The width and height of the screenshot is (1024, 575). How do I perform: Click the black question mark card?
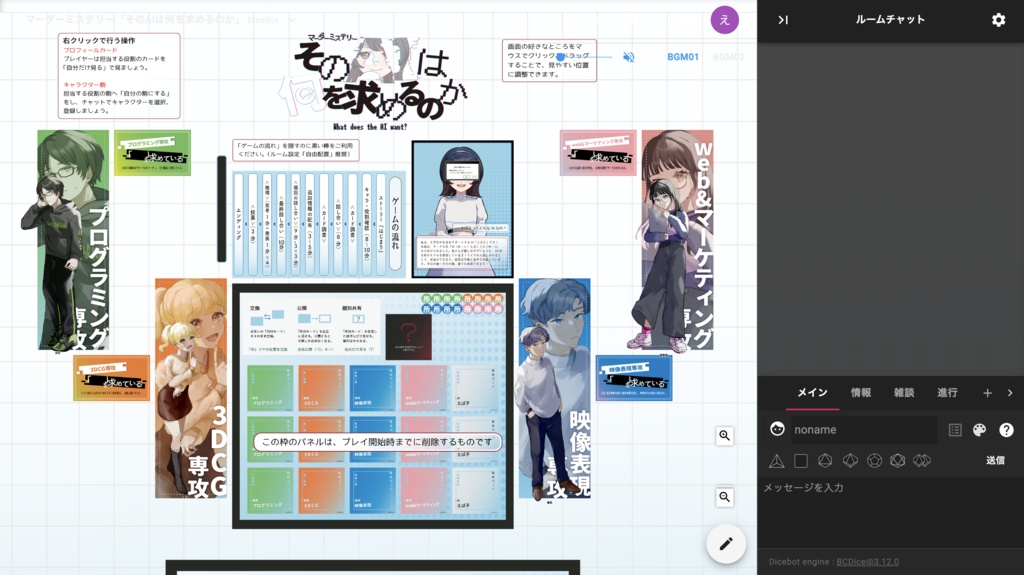(408, 337)
